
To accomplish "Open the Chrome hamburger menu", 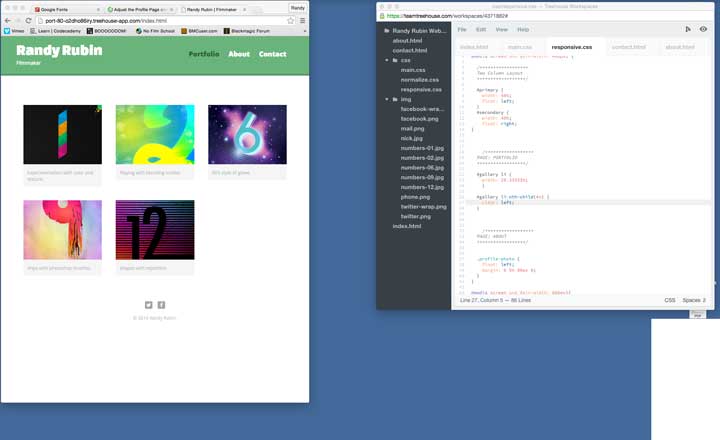I will [x=302, y=20].
